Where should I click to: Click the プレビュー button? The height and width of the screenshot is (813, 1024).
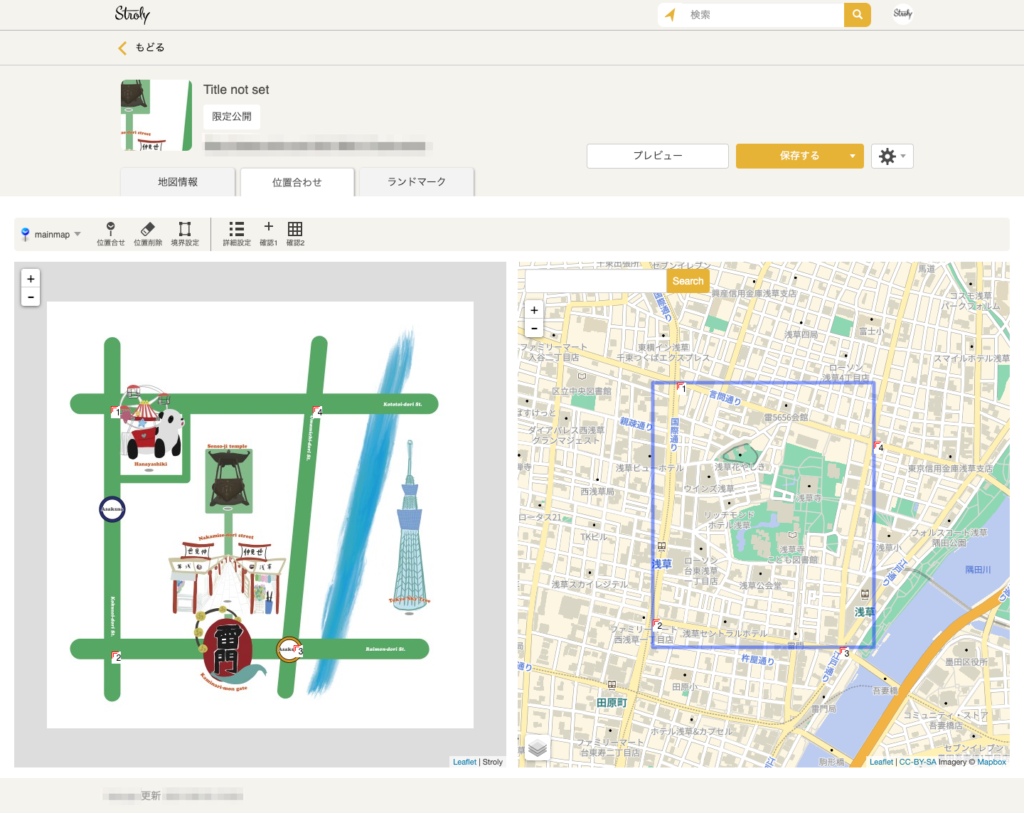click(x=657, y=156)
